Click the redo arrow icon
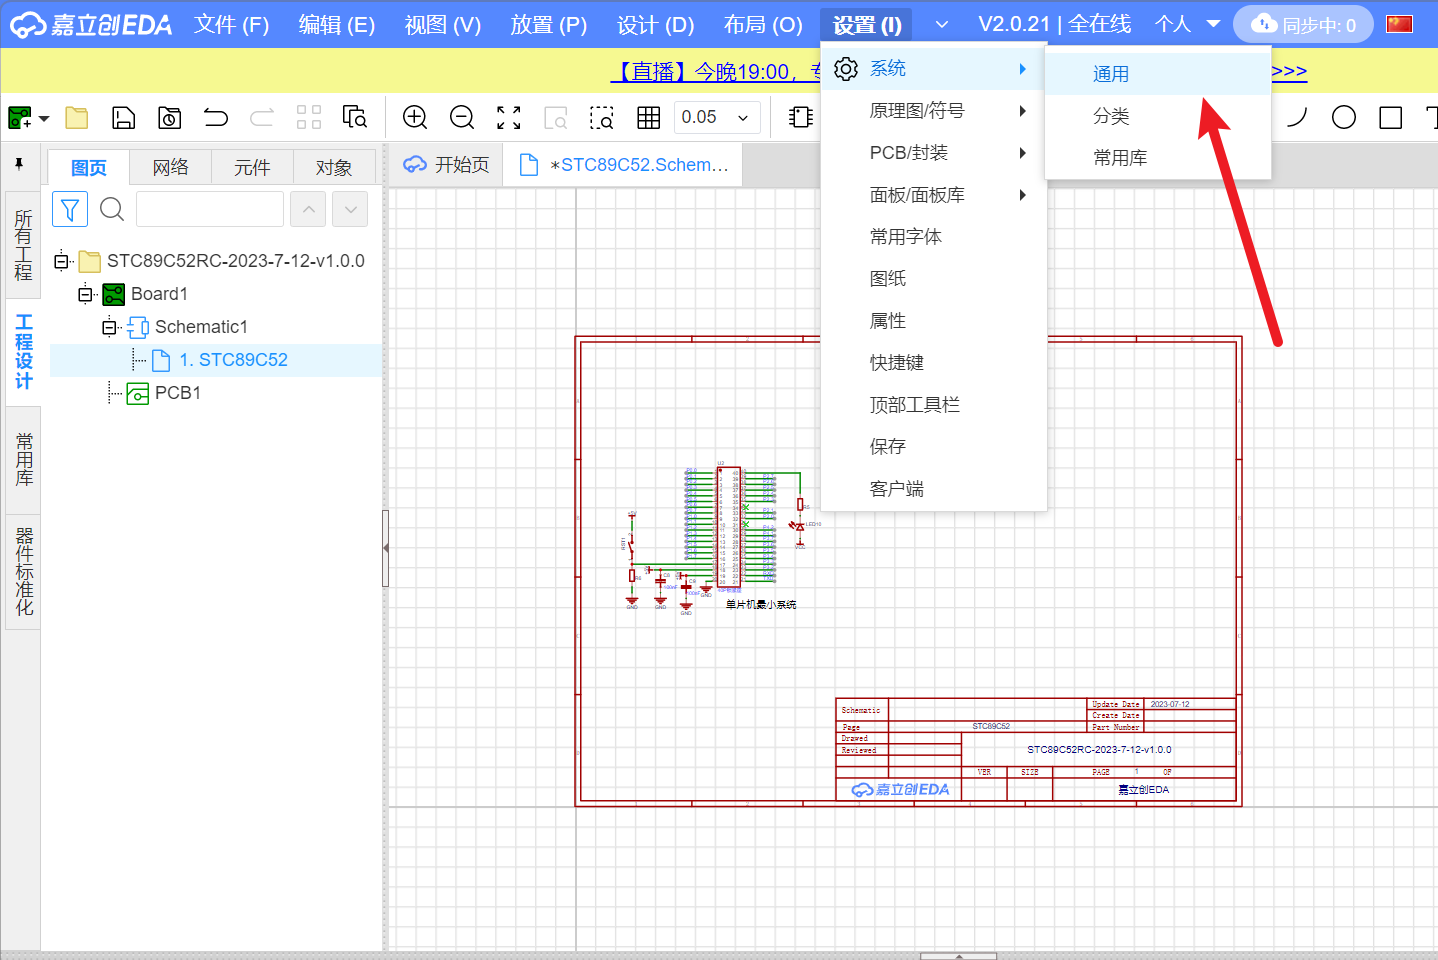Image resolution: width=1438 pixels, height=960 pixels. [x=262, y=118]
